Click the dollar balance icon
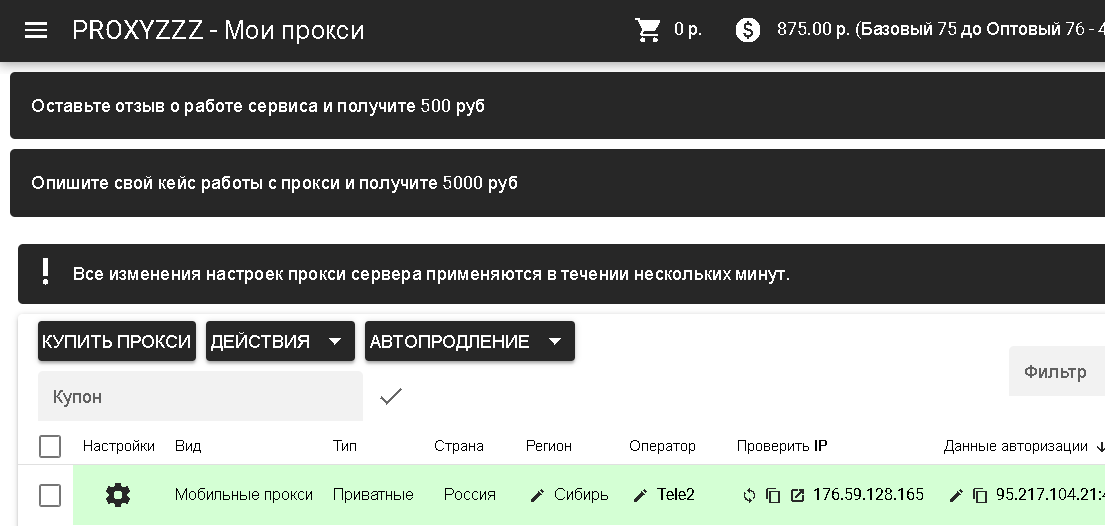The width and height of the screenshot is (1105, 526). (748, 30)
